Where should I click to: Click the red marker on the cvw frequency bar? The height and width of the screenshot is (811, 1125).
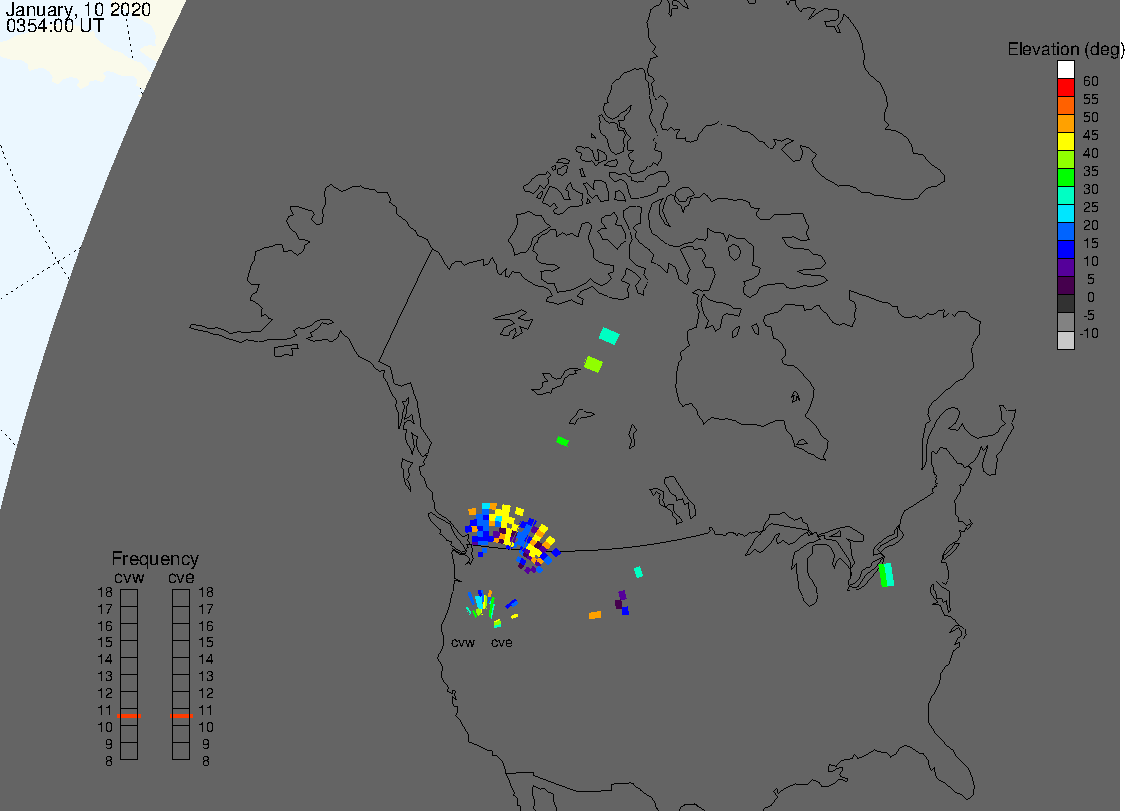coord(129,716)
